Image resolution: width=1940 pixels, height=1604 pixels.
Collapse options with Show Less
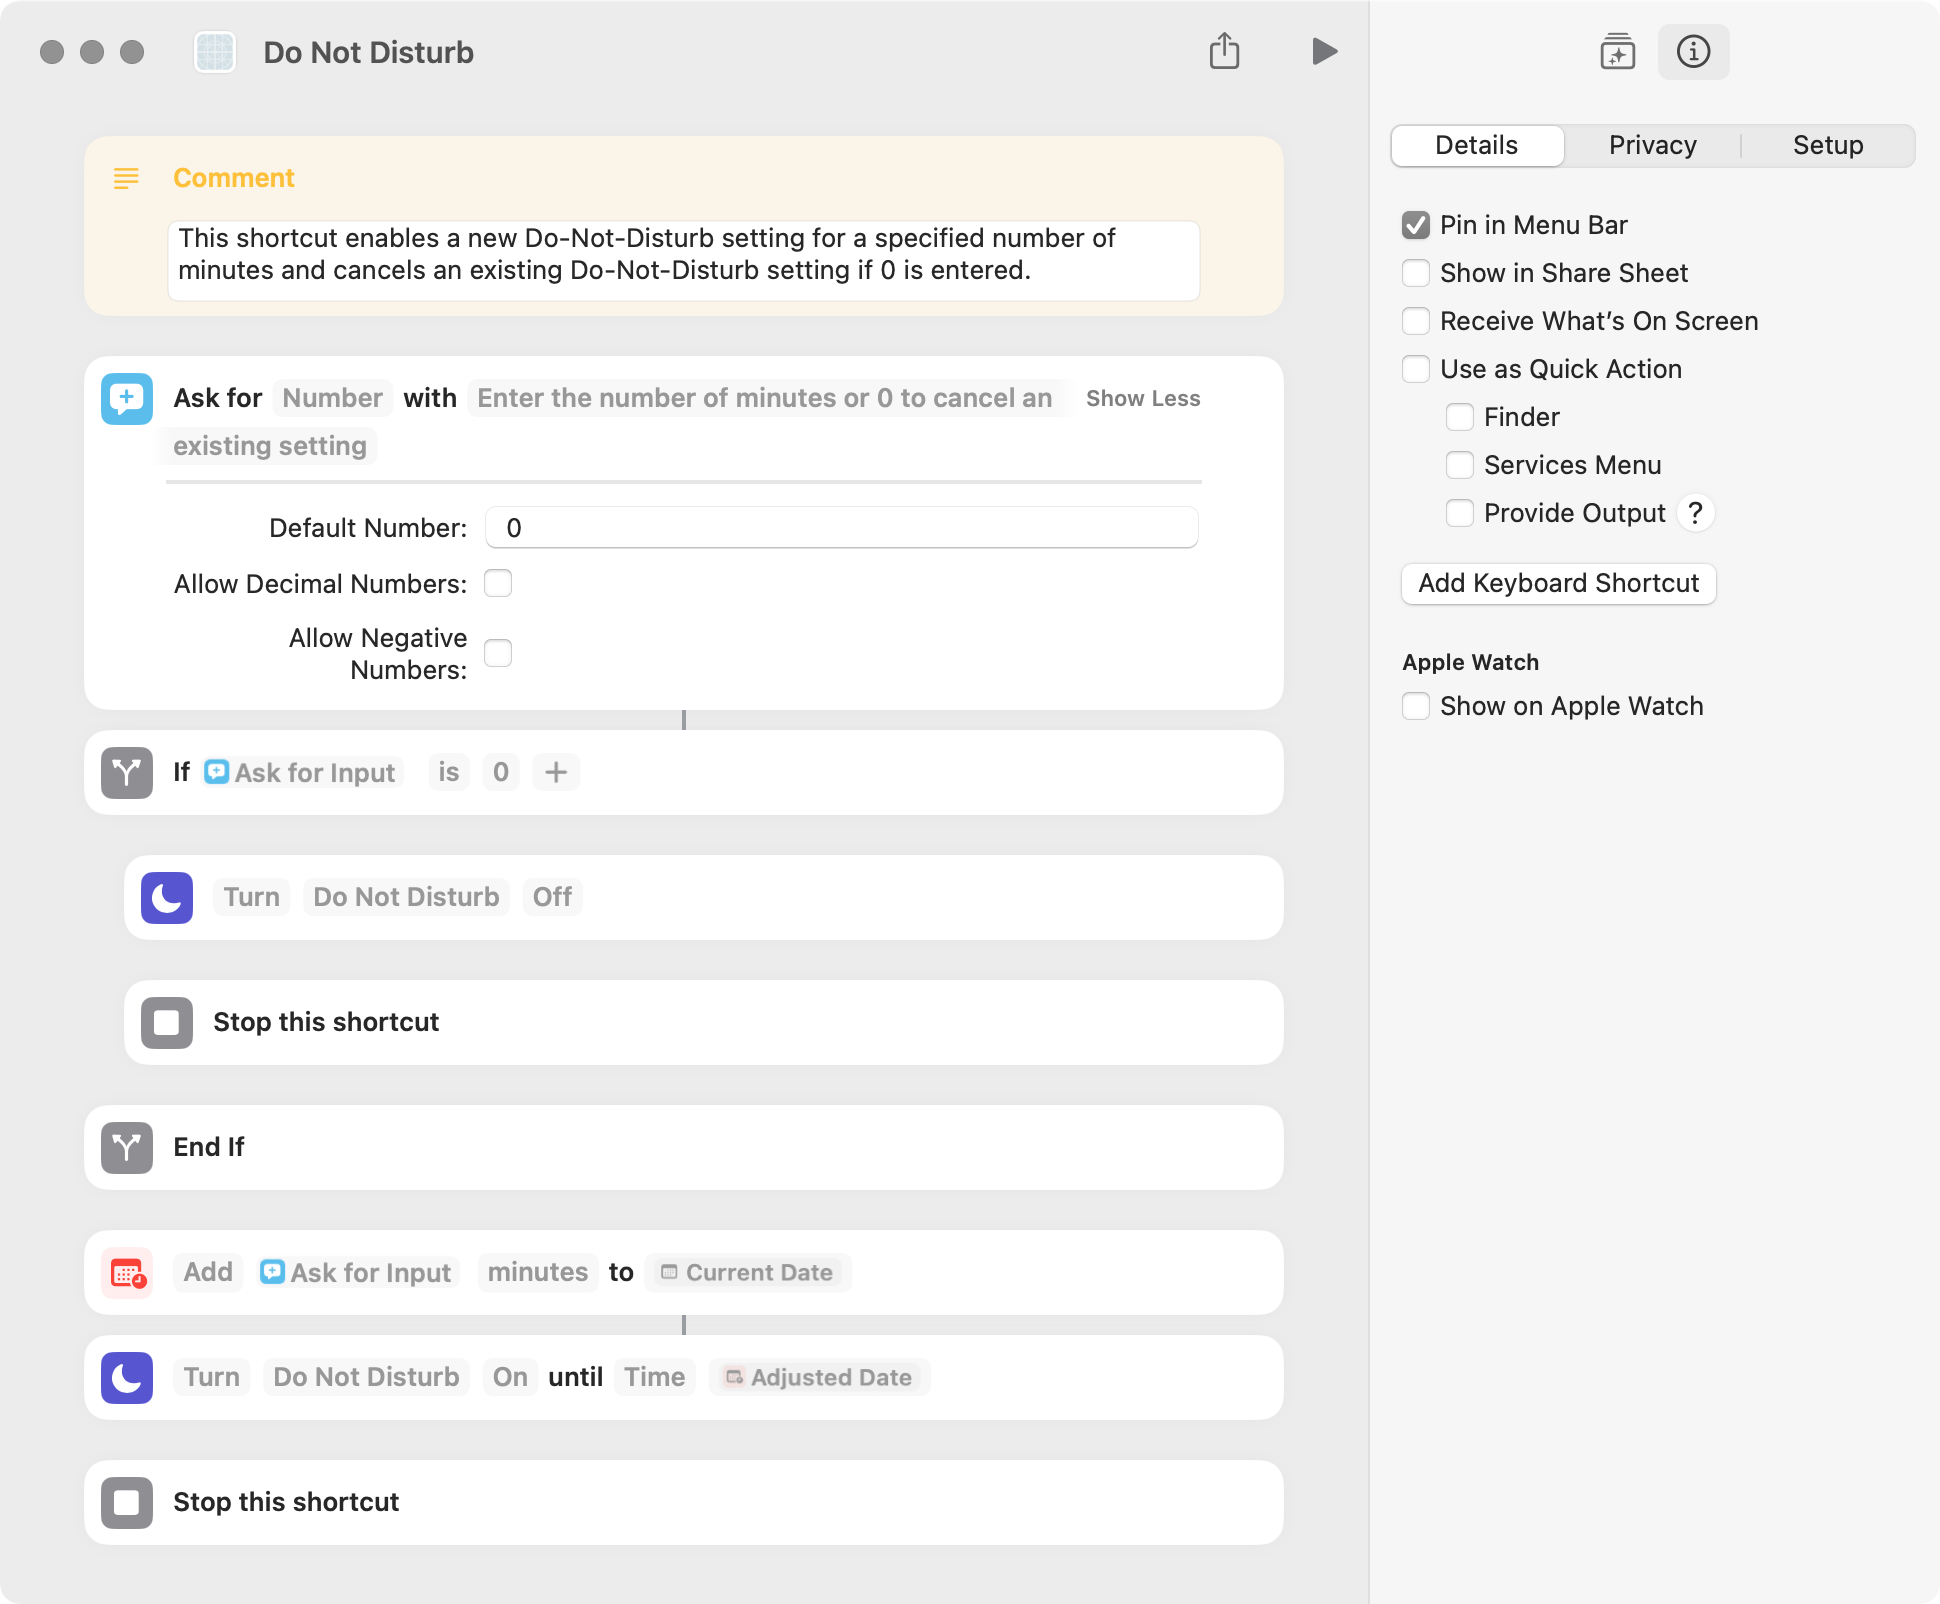[1143, 398]
